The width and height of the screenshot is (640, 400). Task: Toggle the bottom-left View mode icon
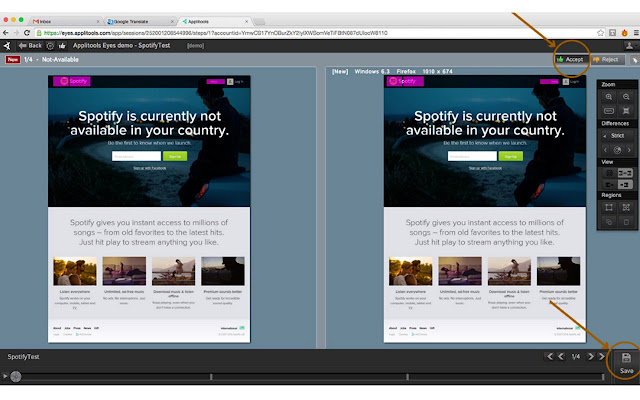609,185
